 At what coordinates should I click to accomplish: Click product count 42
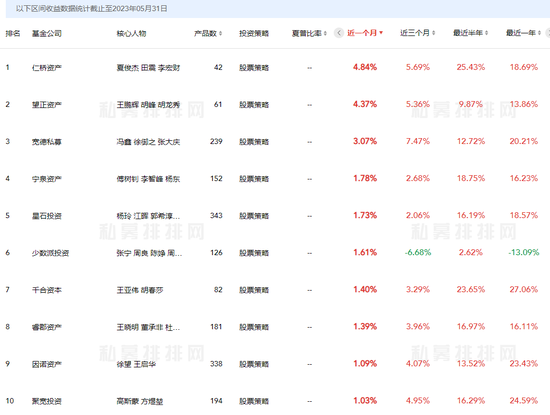218,67
